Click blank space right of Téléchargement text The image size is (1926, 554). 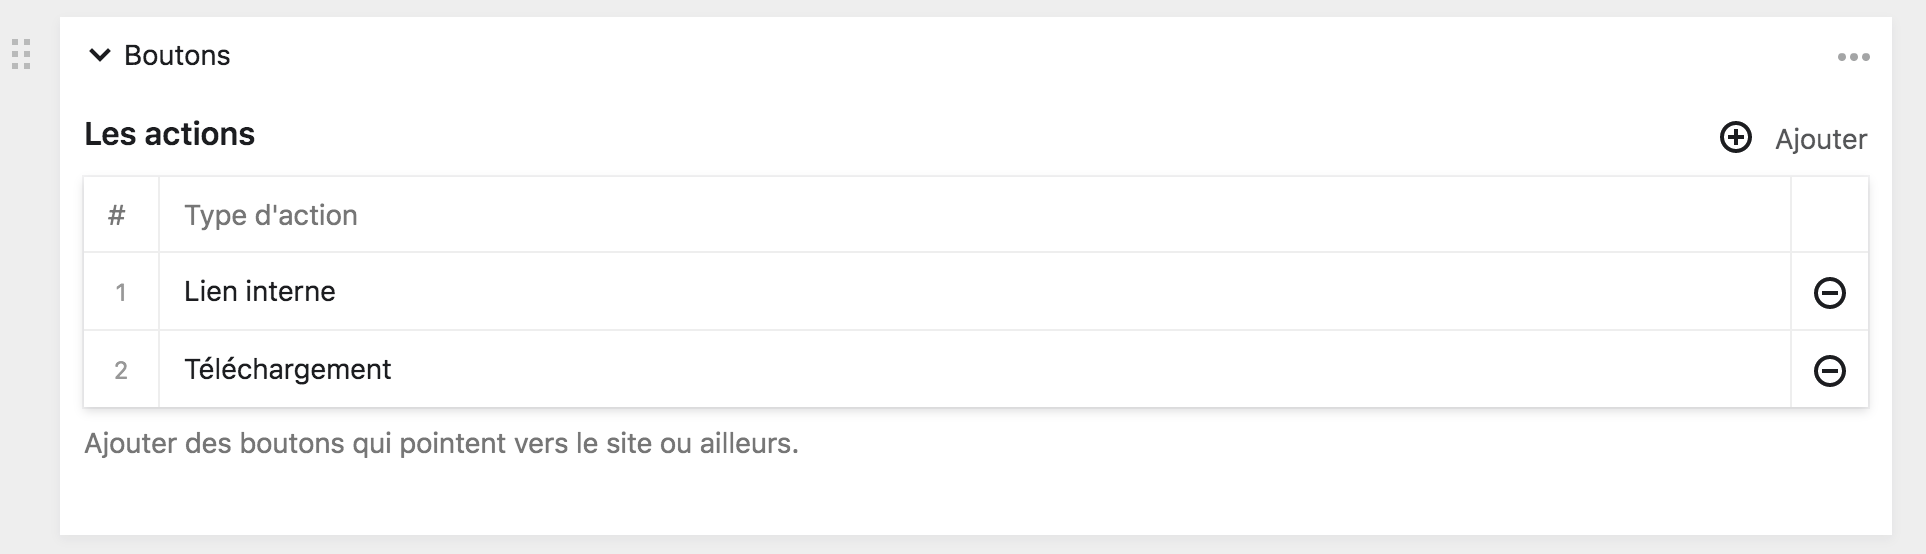pos(1000,370)
